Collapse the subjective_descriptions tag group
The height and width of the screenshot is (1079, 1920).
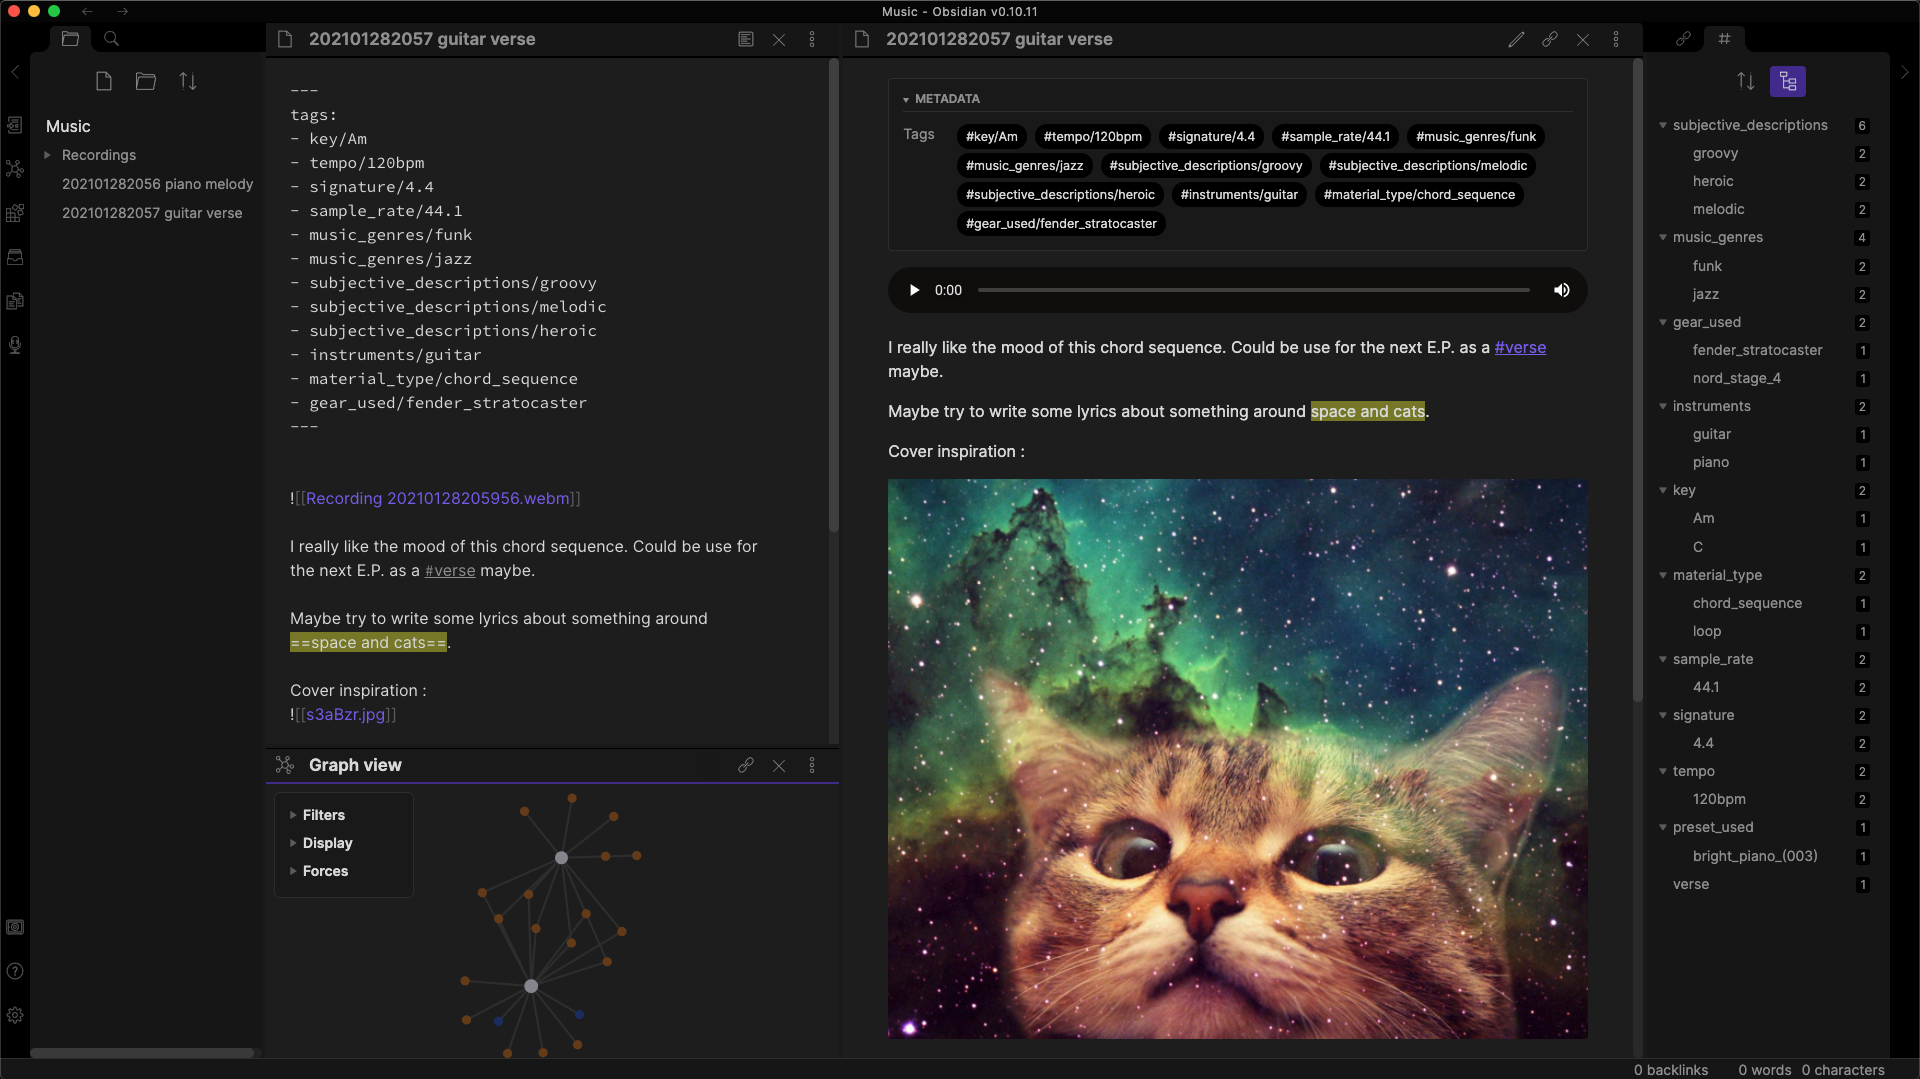pos(1663,125)
